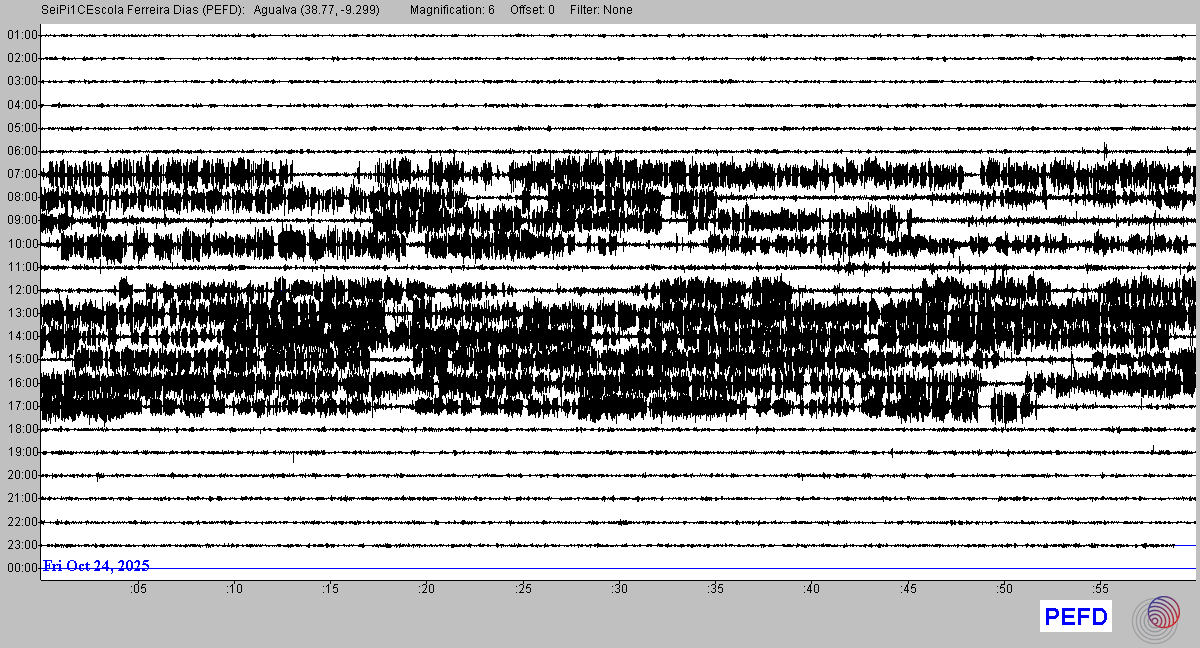The height and width of the screenshot is (648, 1200).
Task: Click the :55 minute axis tick label
Action: tap(1100, 589)
